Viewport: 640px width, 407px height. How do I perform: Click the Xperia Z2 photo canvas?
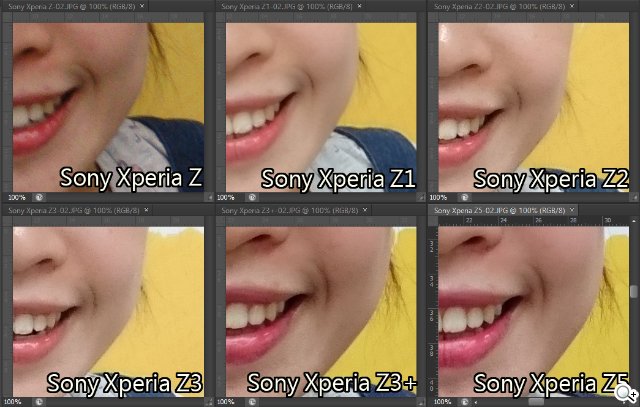point(533,107)
